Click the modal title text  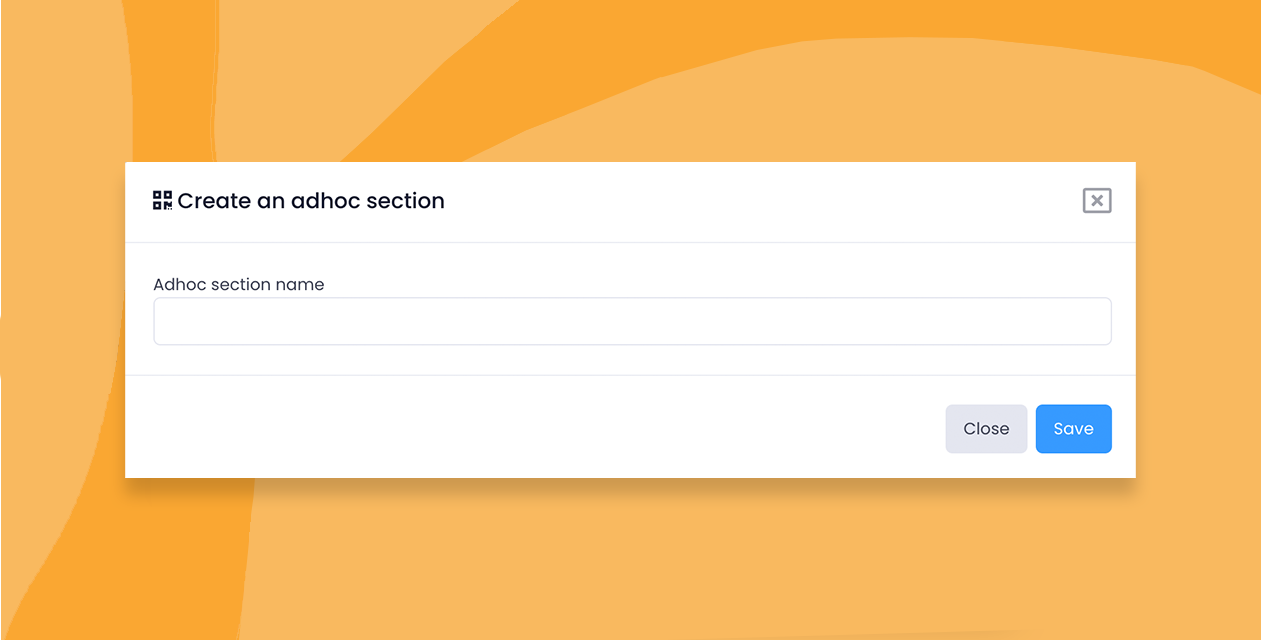311,201
